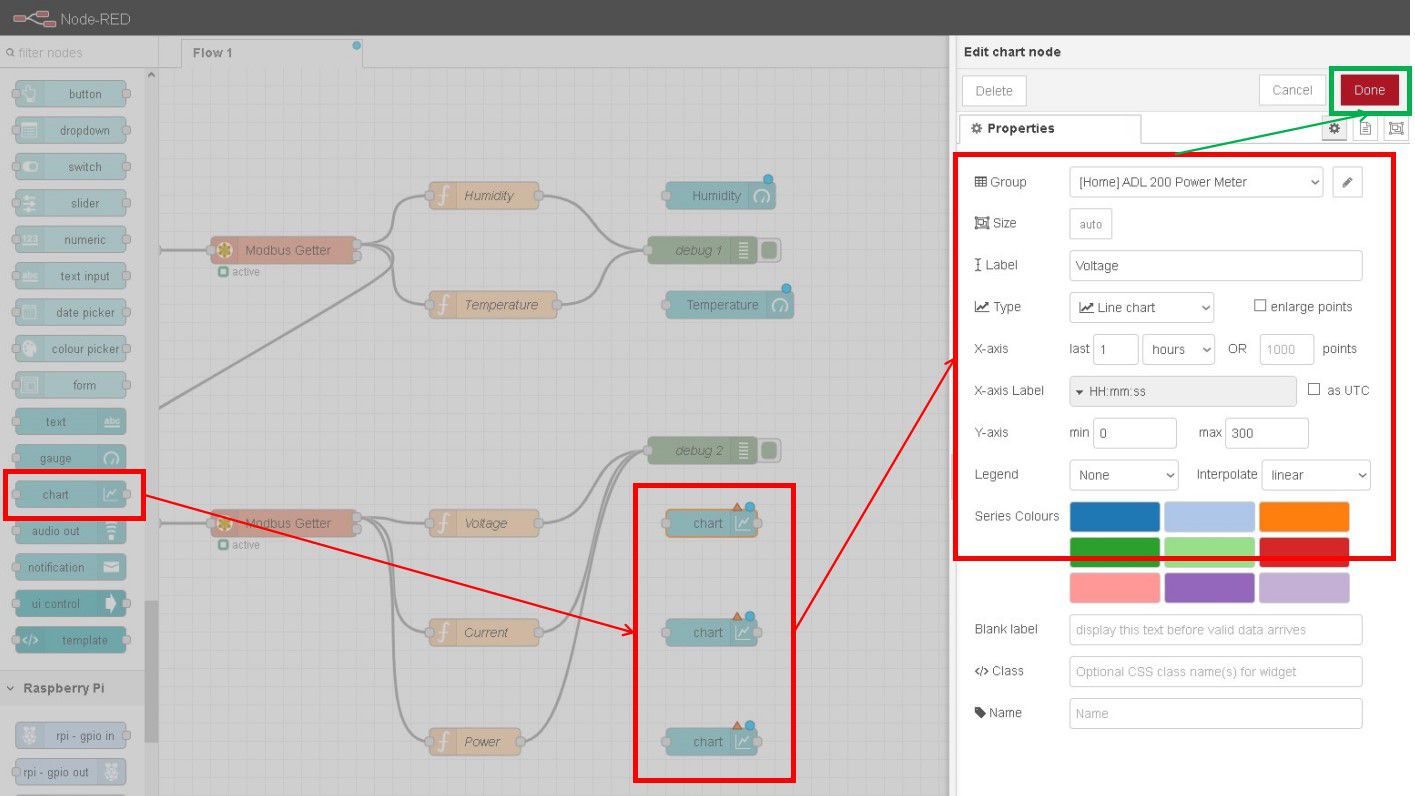Image resolution: width=1415 pixels, height=796 pixels.
Task: Select the Properties tab
Action: click(x=1048, y=129)
